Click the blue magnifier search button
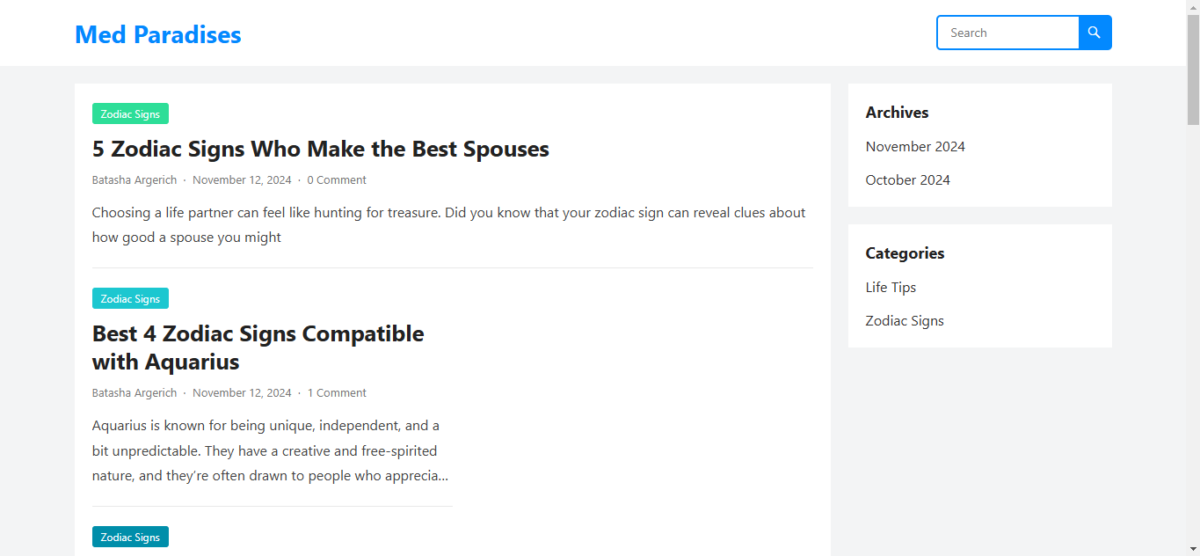Screen dimensions: 1200x556 coord(1095,33)
